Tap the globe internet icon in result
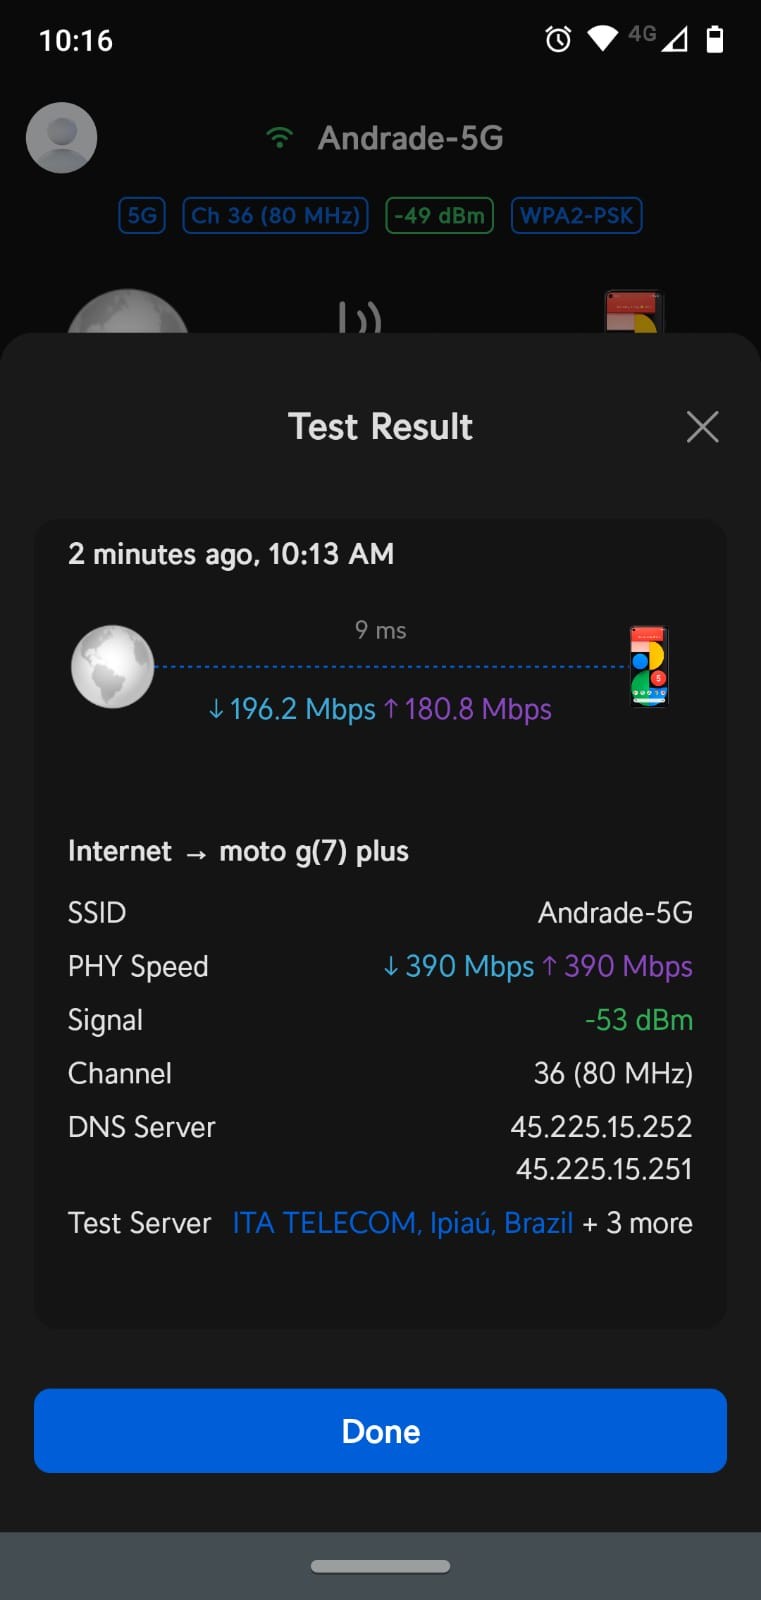 coord(113,667)
